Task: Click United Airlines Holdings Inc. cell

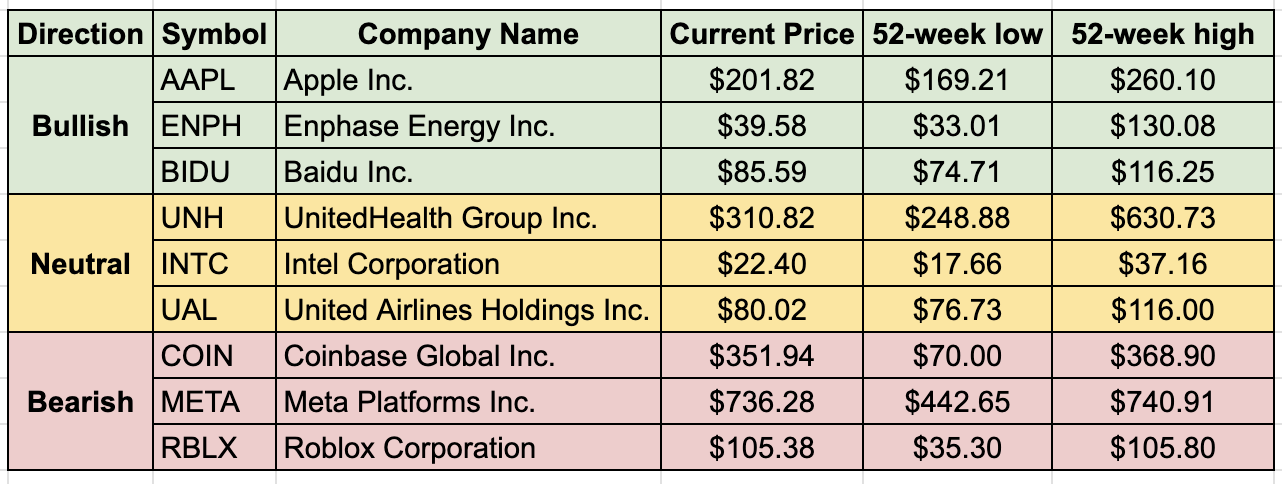Action: 468,310
